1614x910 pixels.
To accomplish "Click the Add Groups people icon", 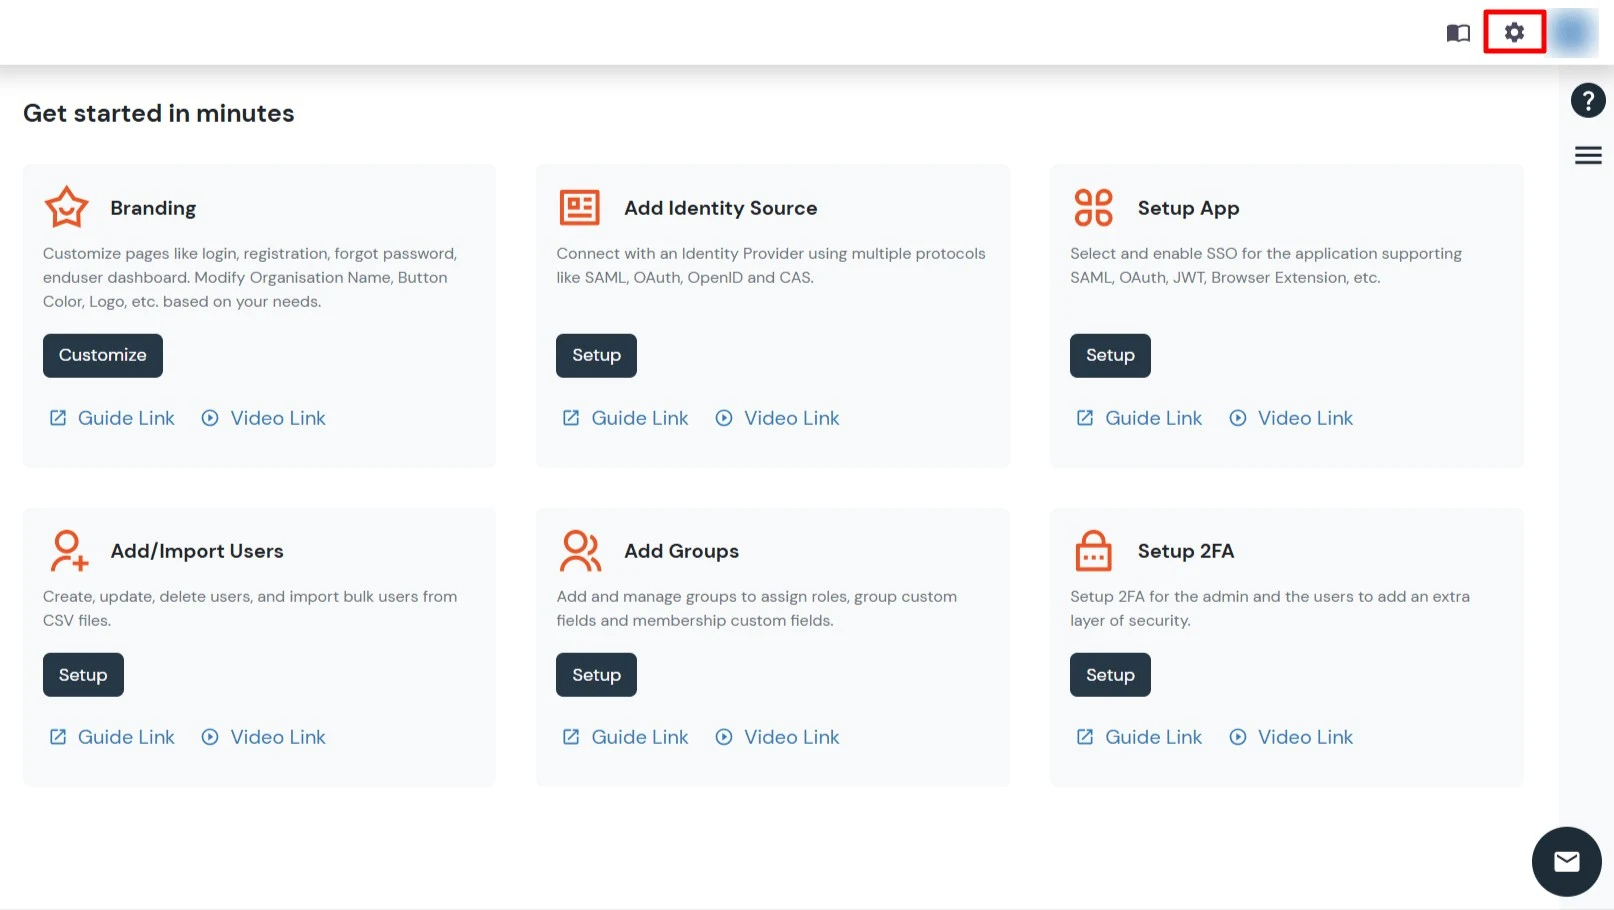I will pyautogui.click(x=579, y=550).
